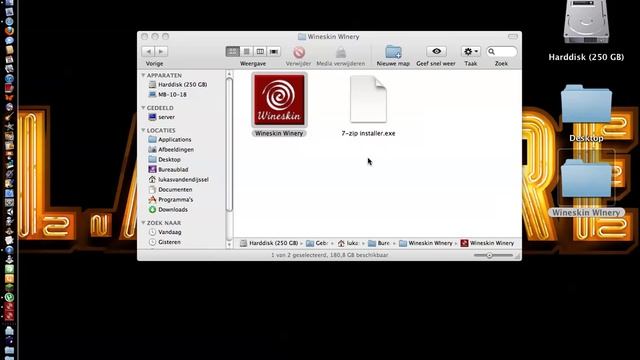
Task: Open the Taak gear dropdown
Action: pos(471,51)
